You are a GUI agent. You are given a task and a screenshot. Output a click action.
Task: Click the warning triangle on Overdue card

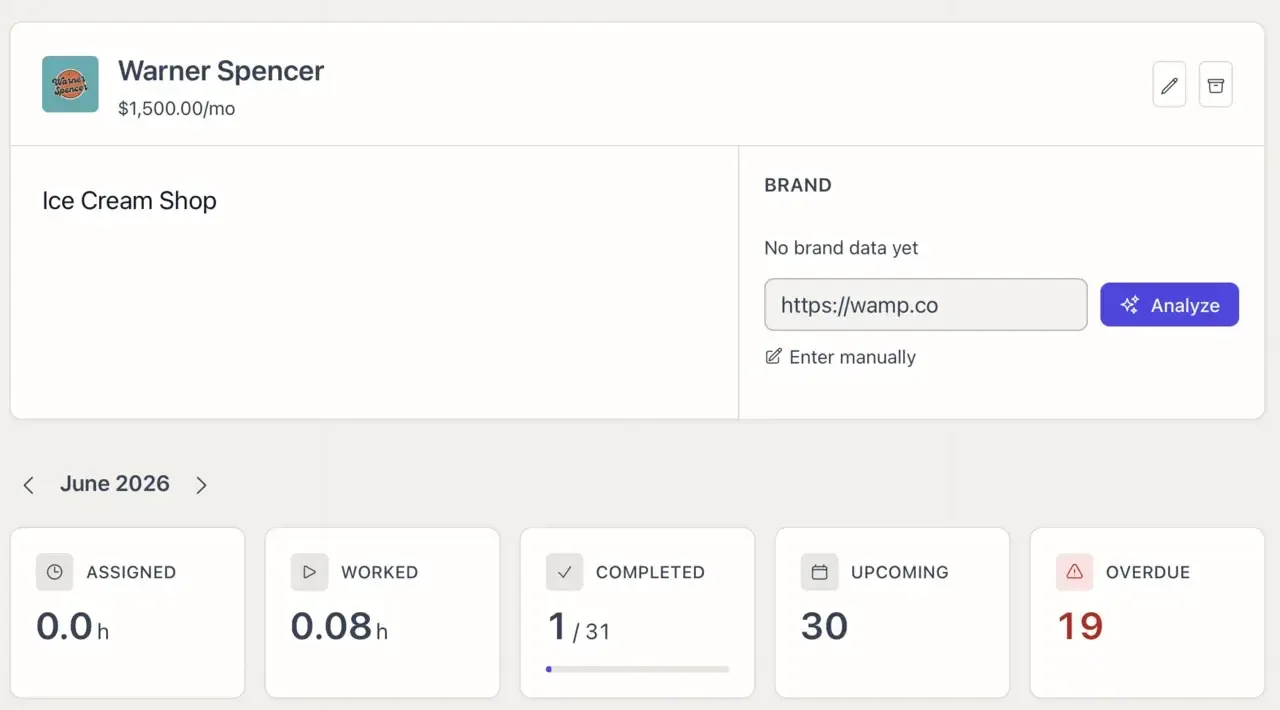coord(1075,572)
